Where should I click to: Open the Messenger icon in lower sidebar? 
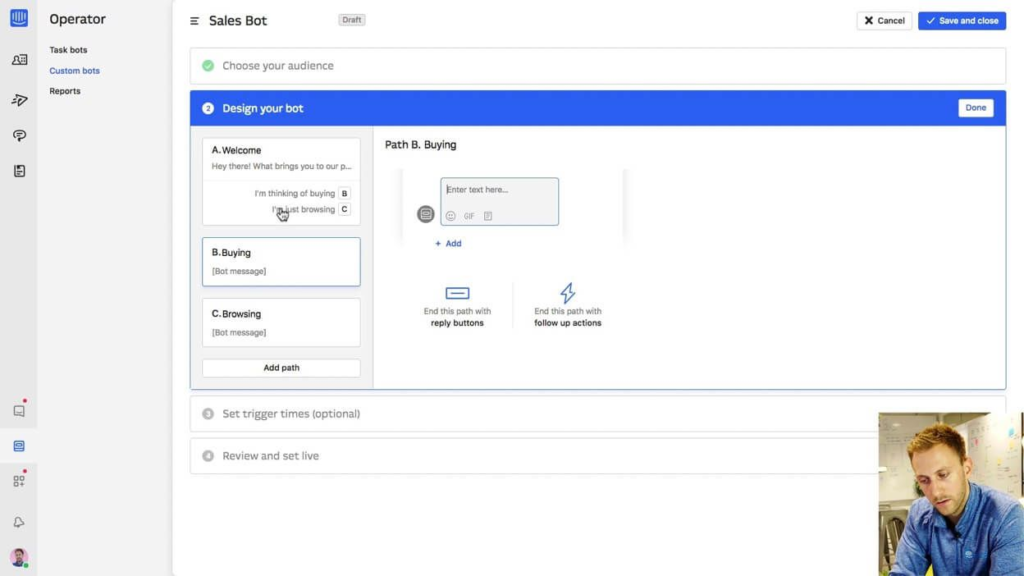point(17,409)
